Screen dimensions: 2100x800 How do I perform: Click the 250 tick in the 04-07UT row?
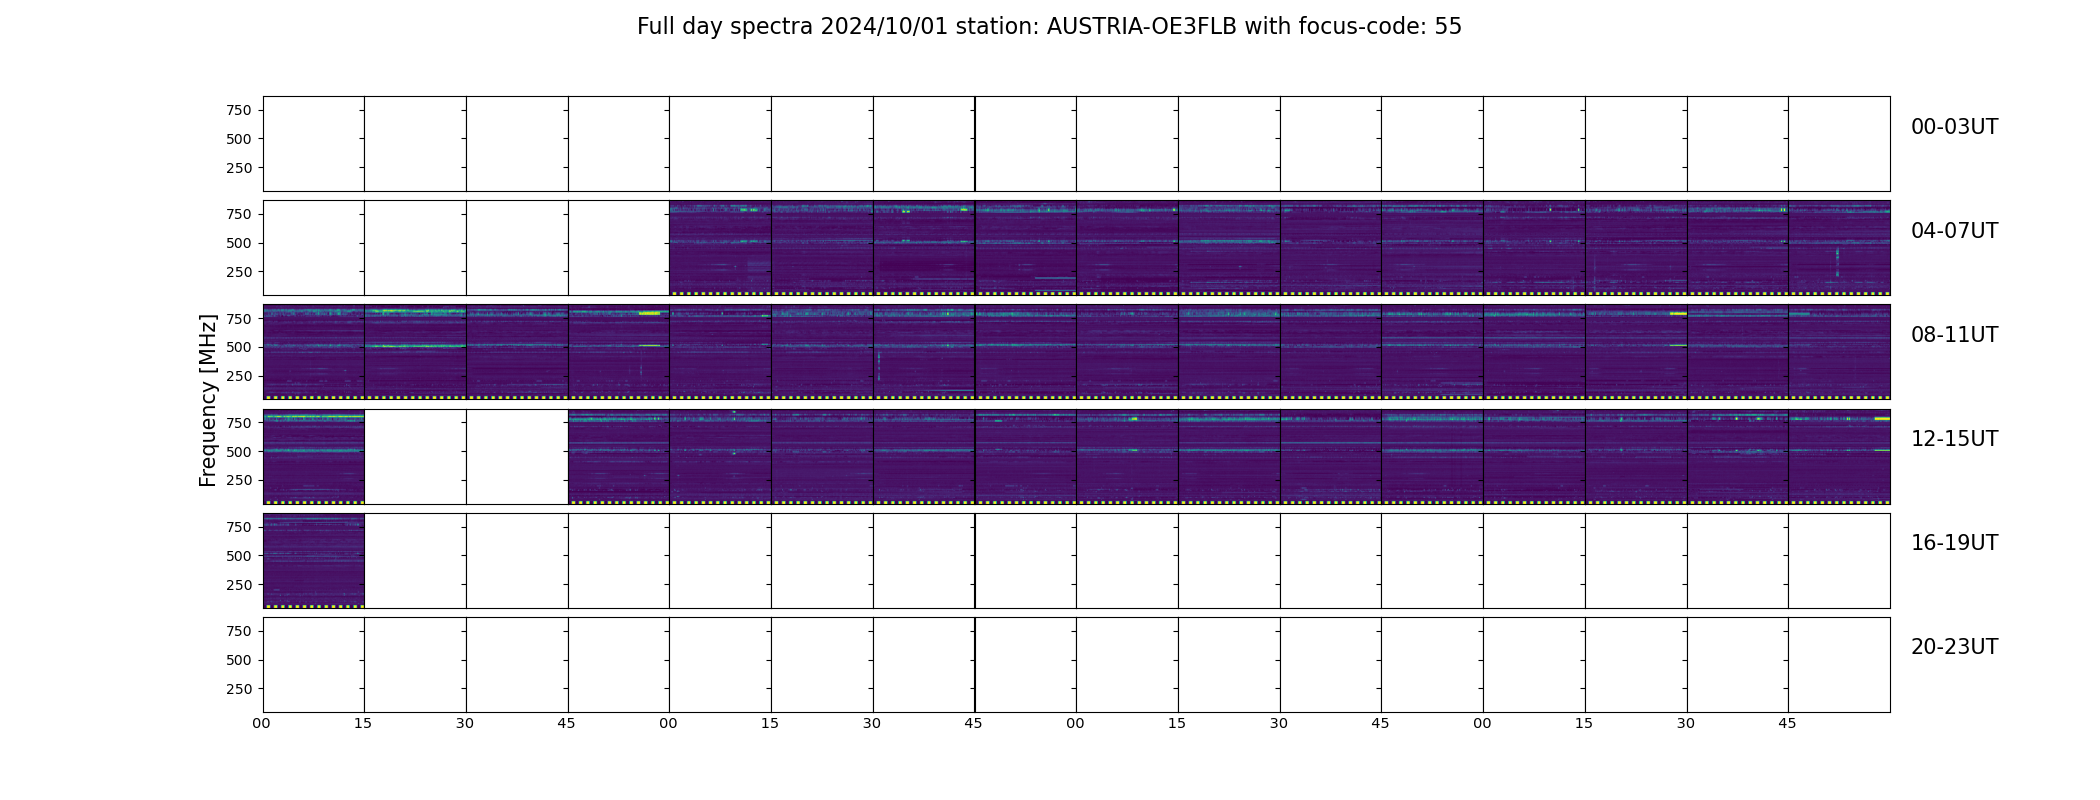(239, 272)
